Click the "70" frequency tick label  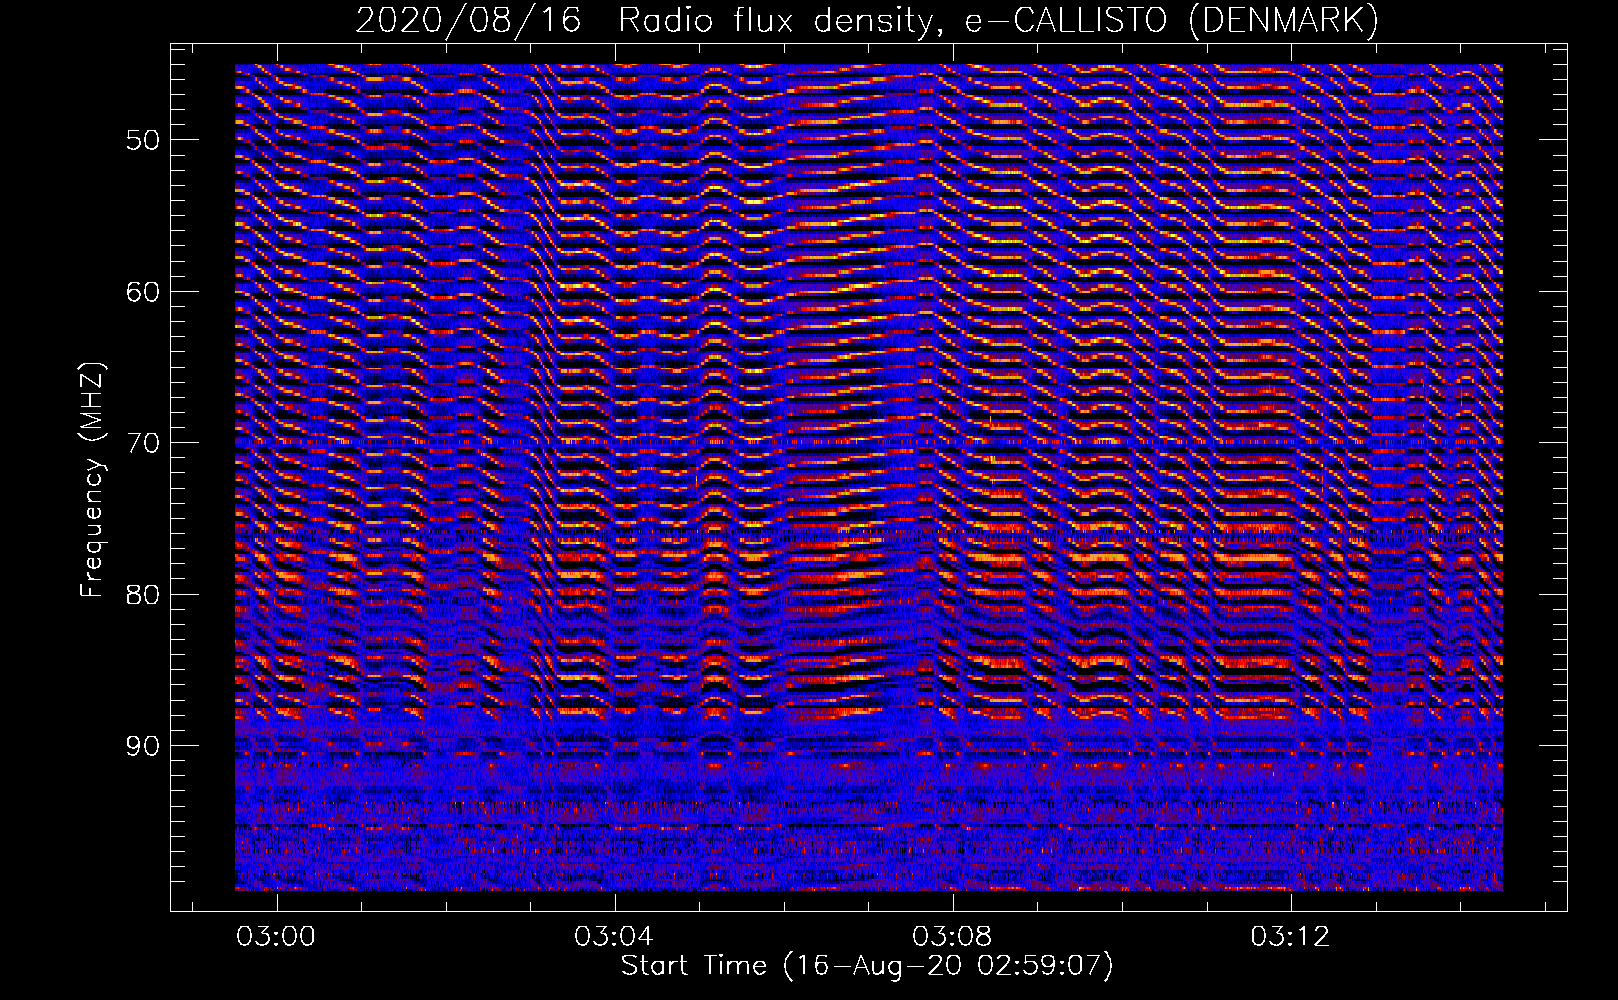point(143,443)
